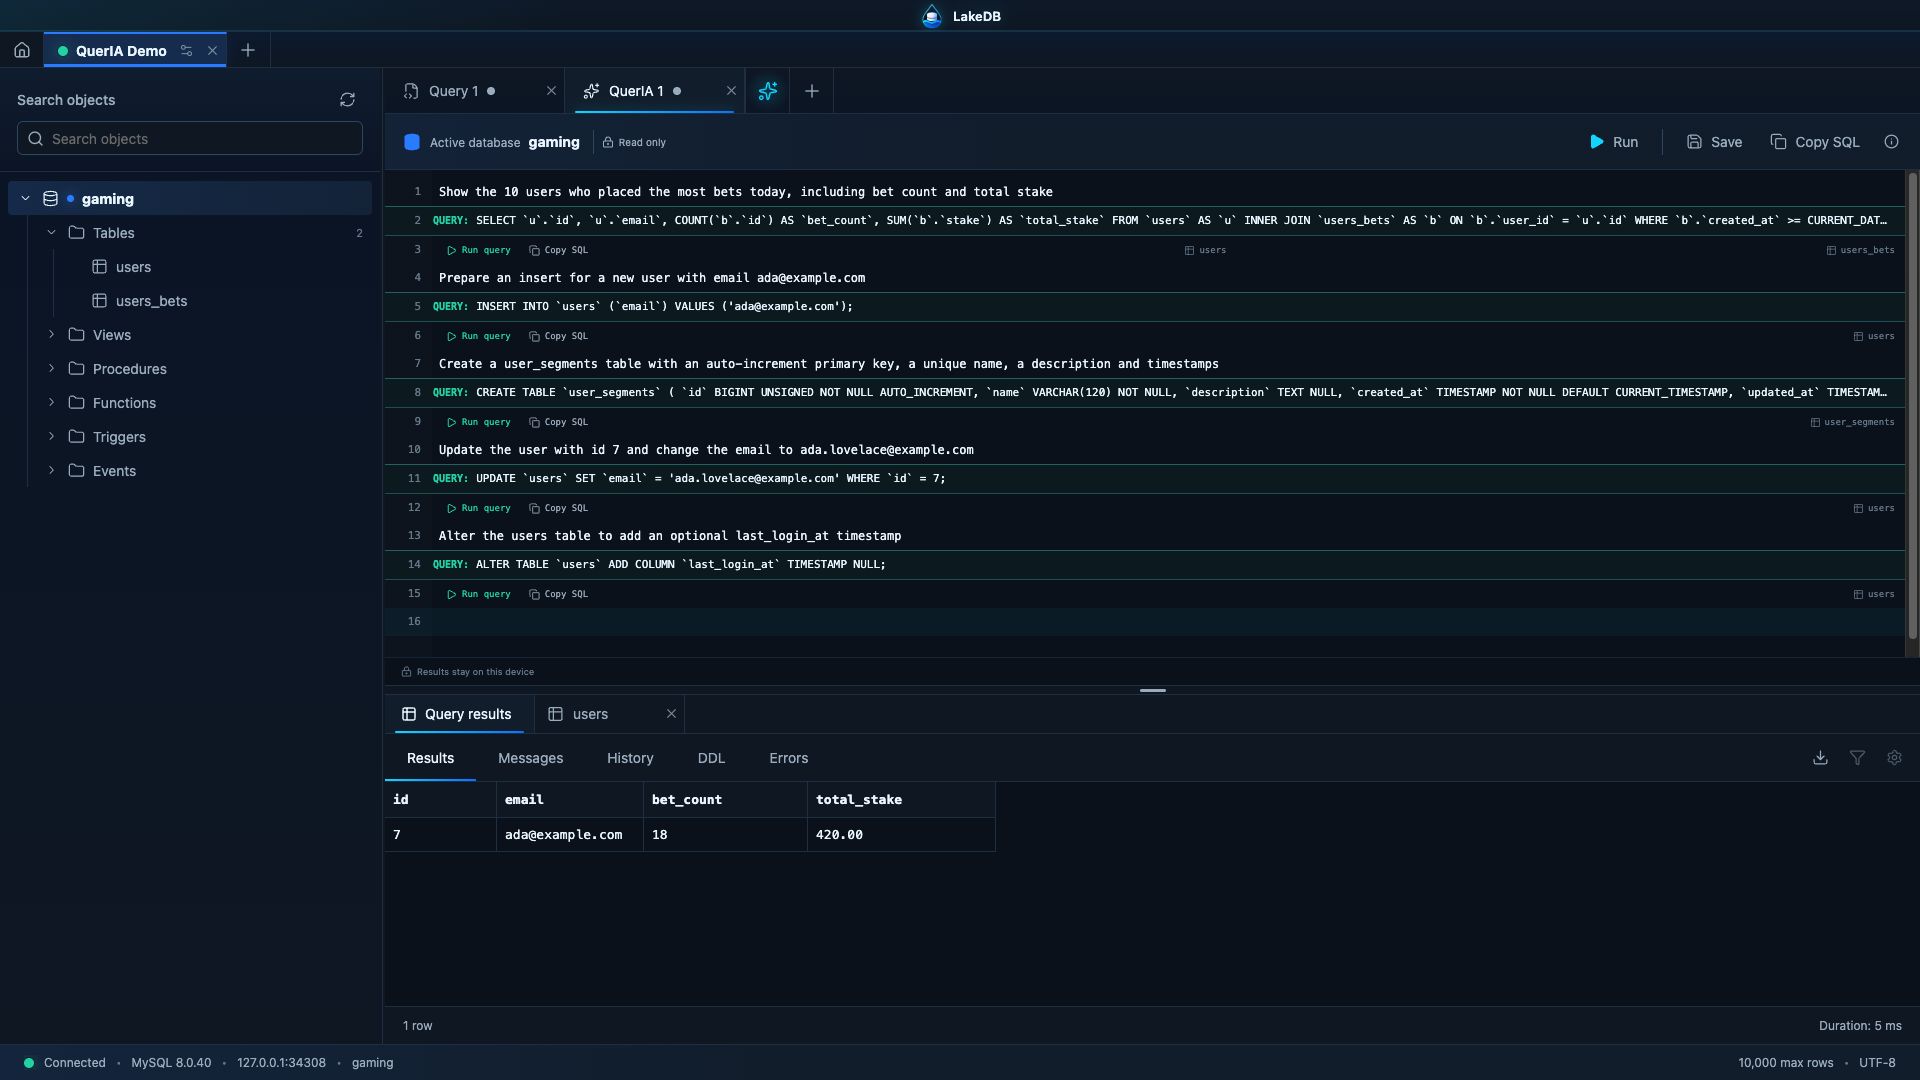Run query for the top bettors SELECT
1920x1080 pixels.
pos(479,250)
